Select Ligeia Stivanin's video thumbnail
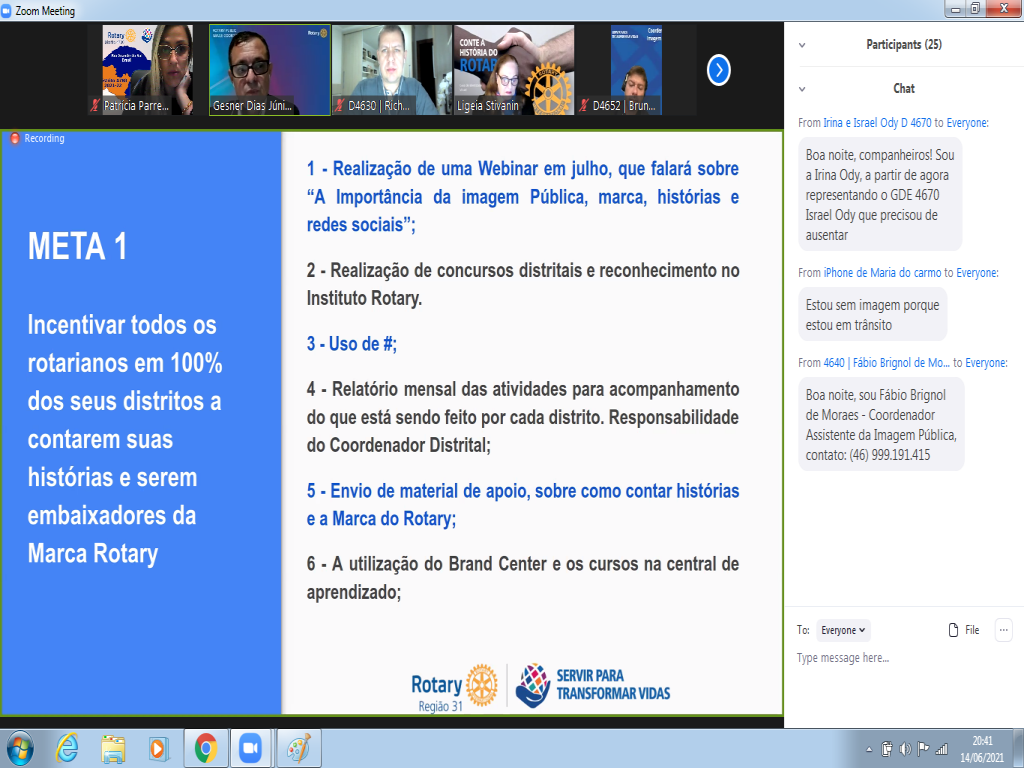Screen dimensions: 1024x768 click(x=514, y=70)
